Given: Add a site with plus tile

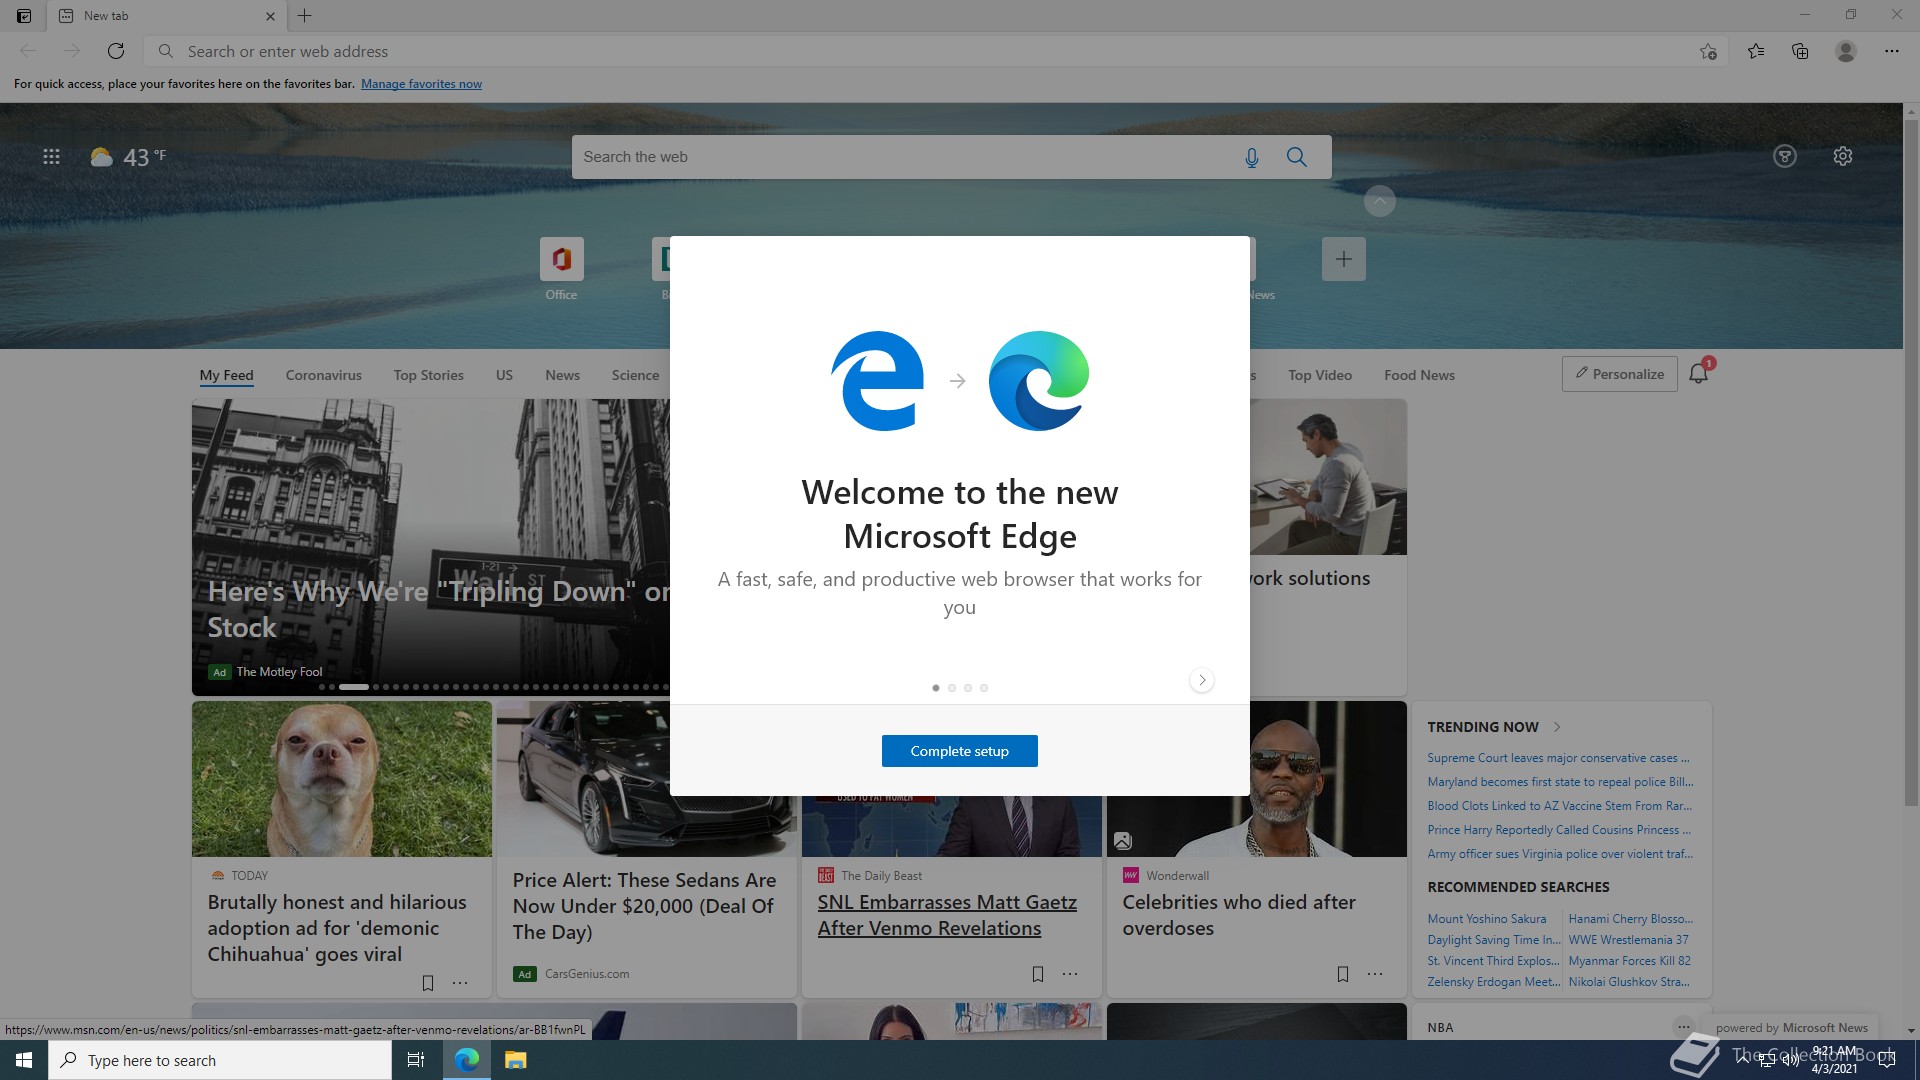Looking at the screenshot, I should (x=1343, y=259).
